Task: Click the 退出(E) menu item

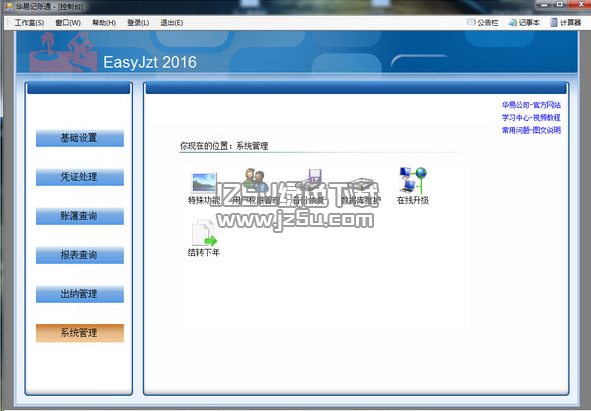Action: 171,23
